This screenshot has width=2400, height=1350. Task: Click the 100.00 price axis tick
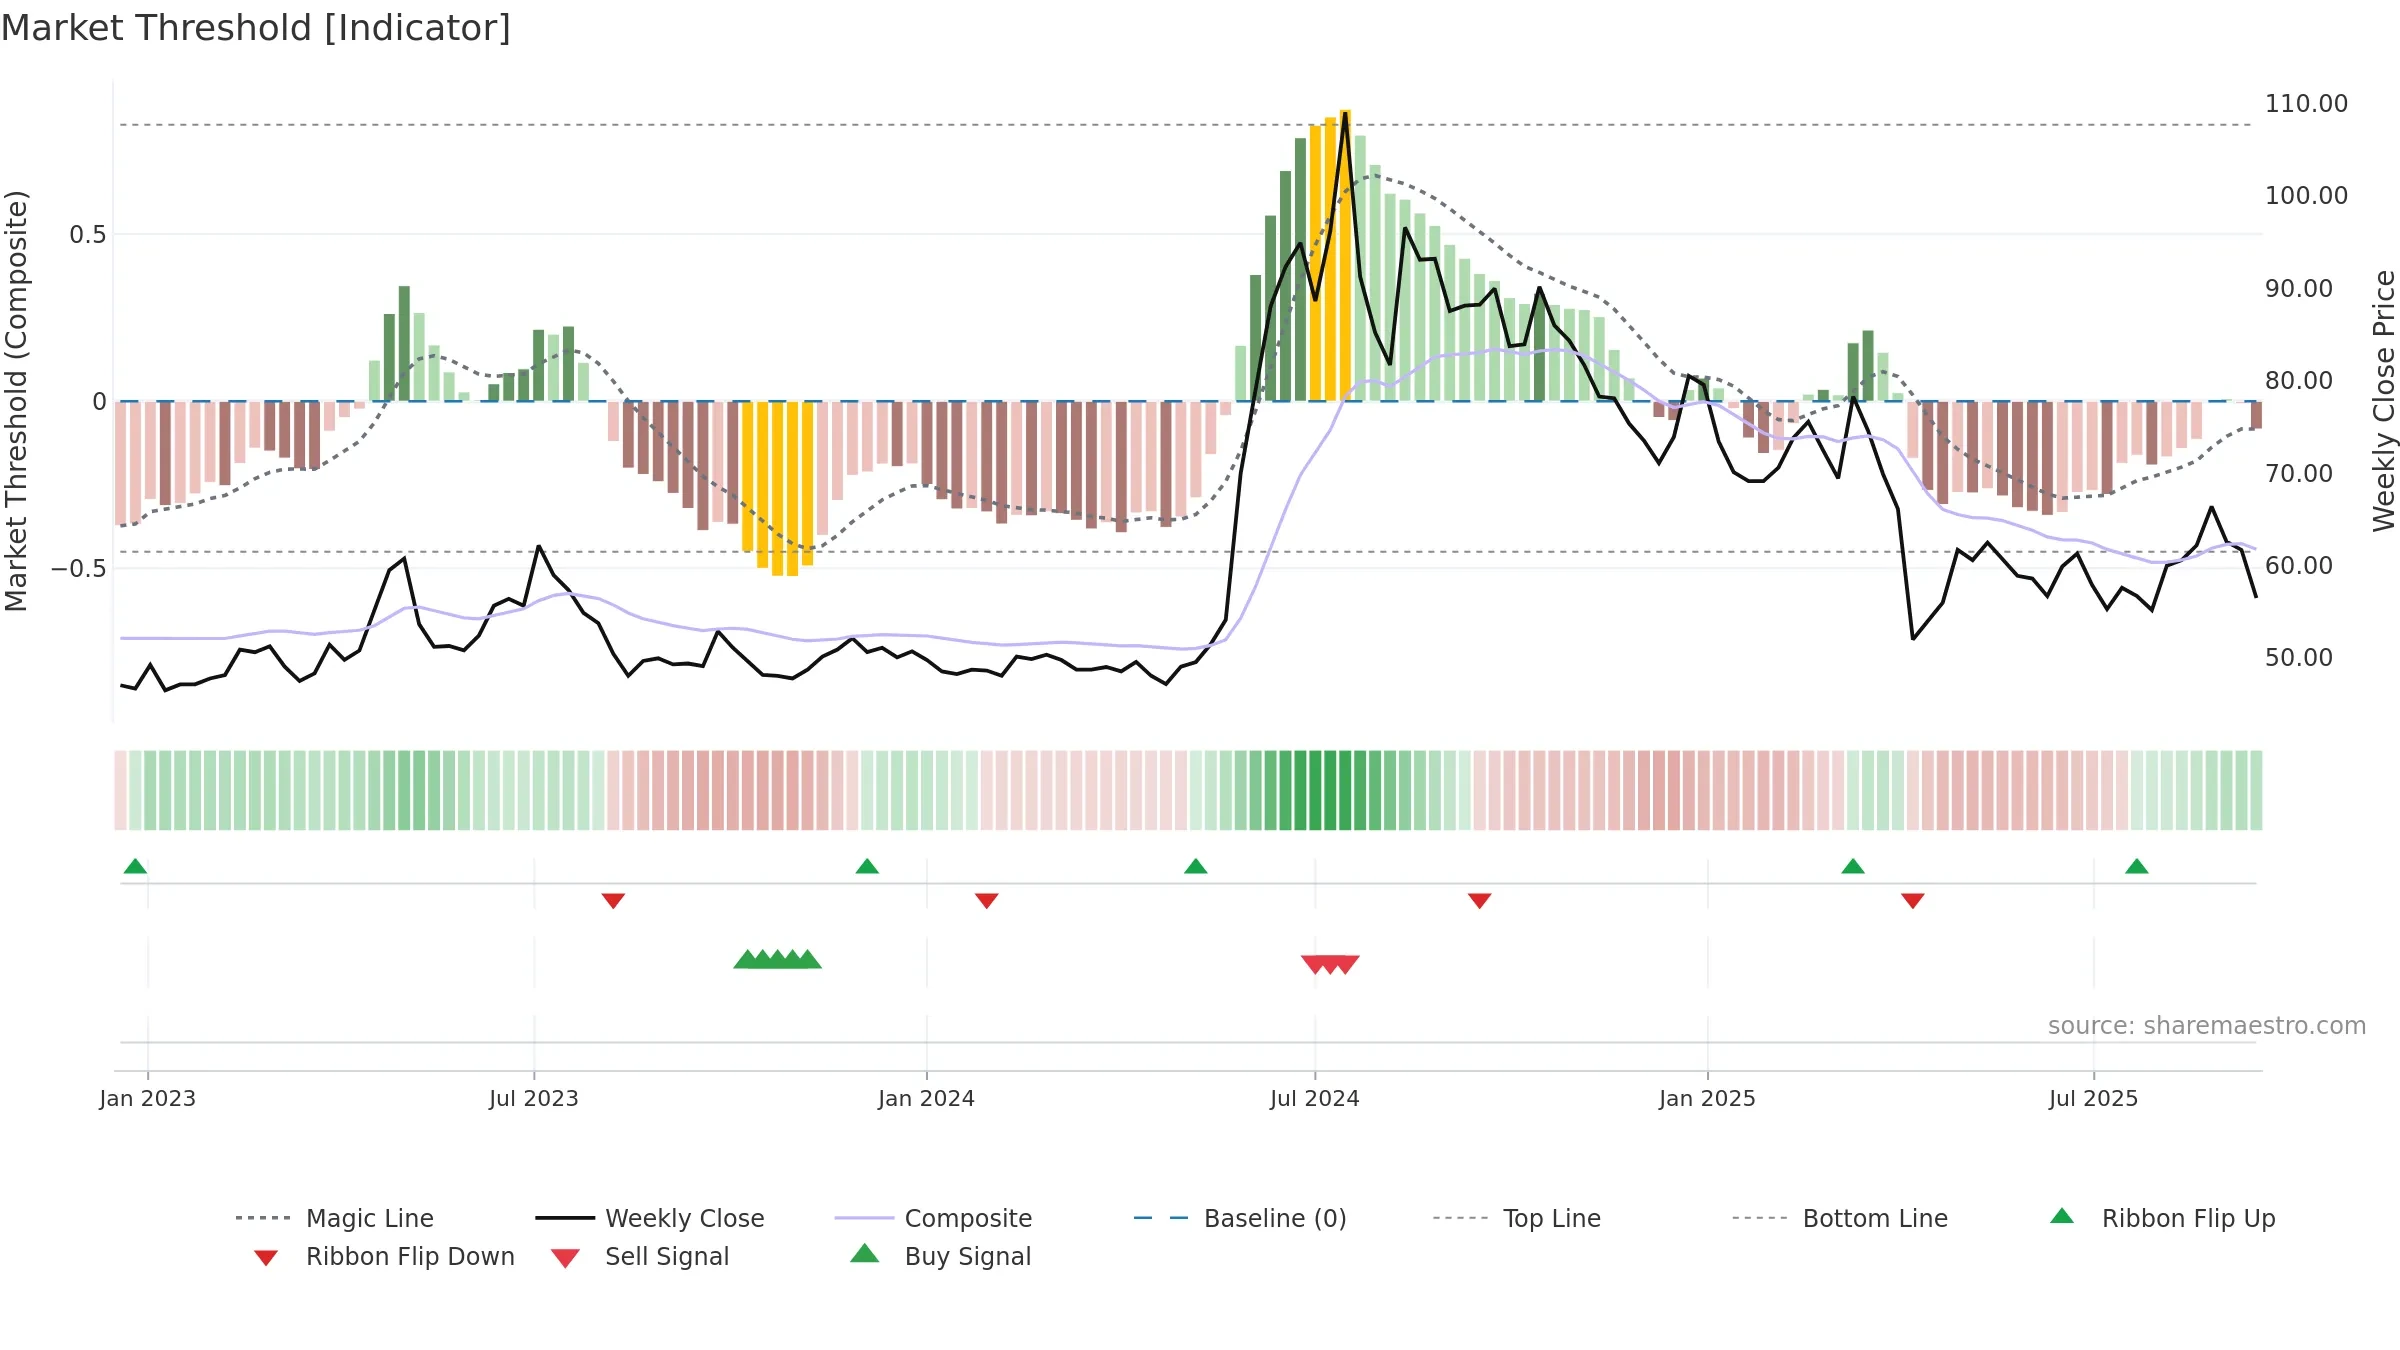[2307, 196]
